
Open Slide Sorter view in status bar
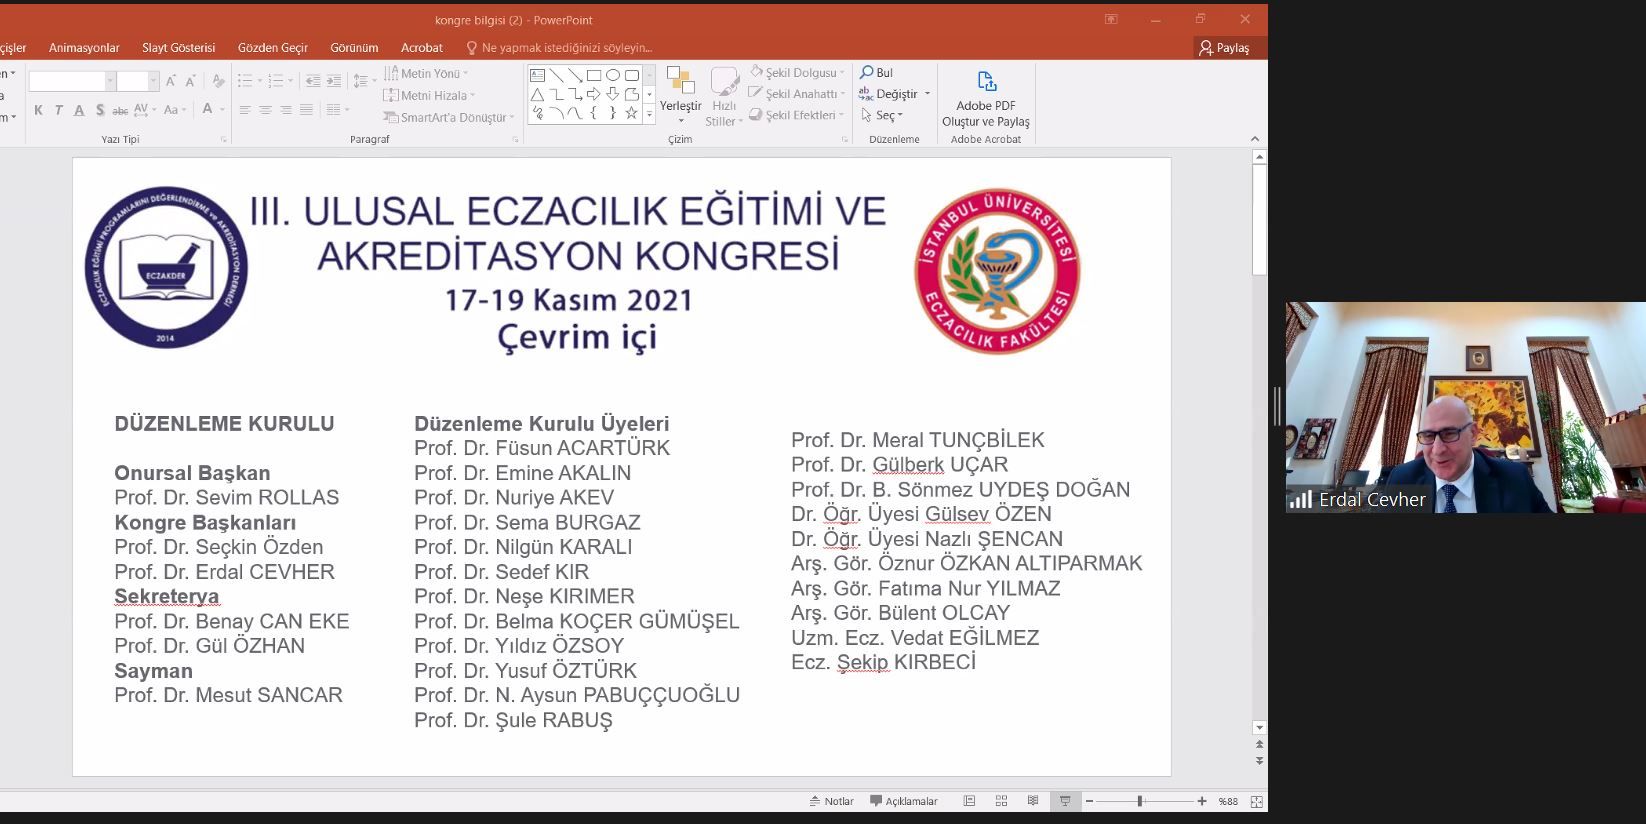[1001, 801]
